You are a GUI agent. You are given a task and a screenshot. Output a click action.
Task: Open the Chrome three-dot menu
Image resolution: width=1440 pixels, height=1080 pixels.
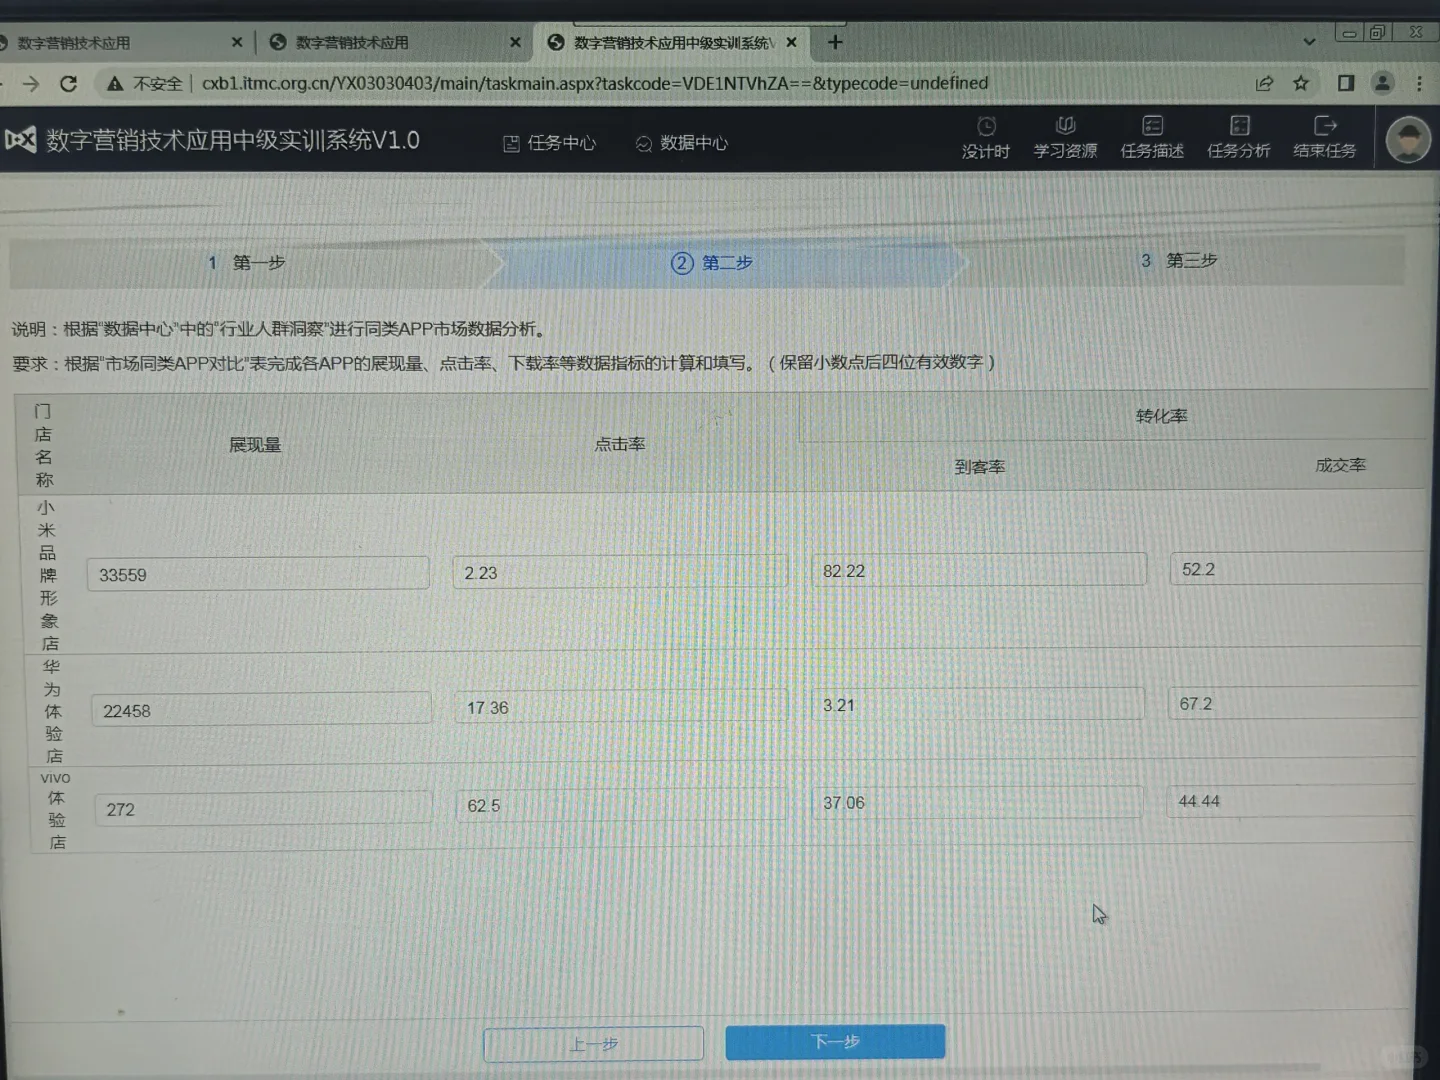pyautogui.click(x=1419, y=83)
